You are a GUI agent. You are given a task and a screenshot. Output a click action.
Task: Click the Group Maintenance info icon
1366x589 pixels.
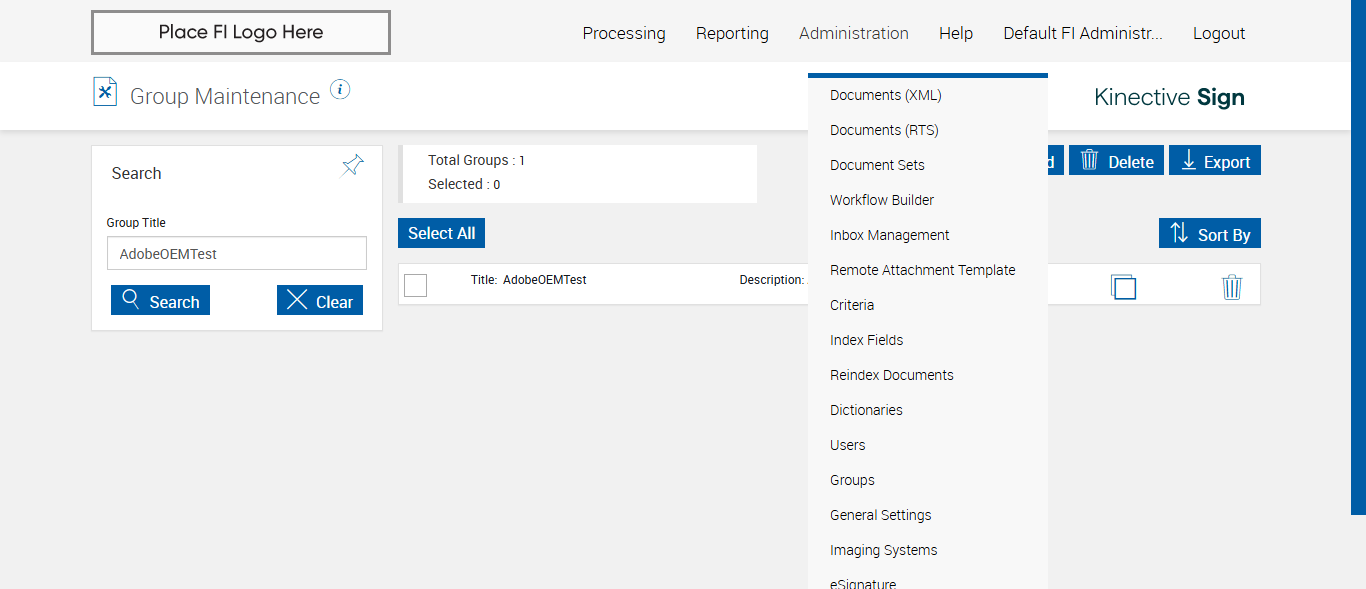tap(340, 90)
